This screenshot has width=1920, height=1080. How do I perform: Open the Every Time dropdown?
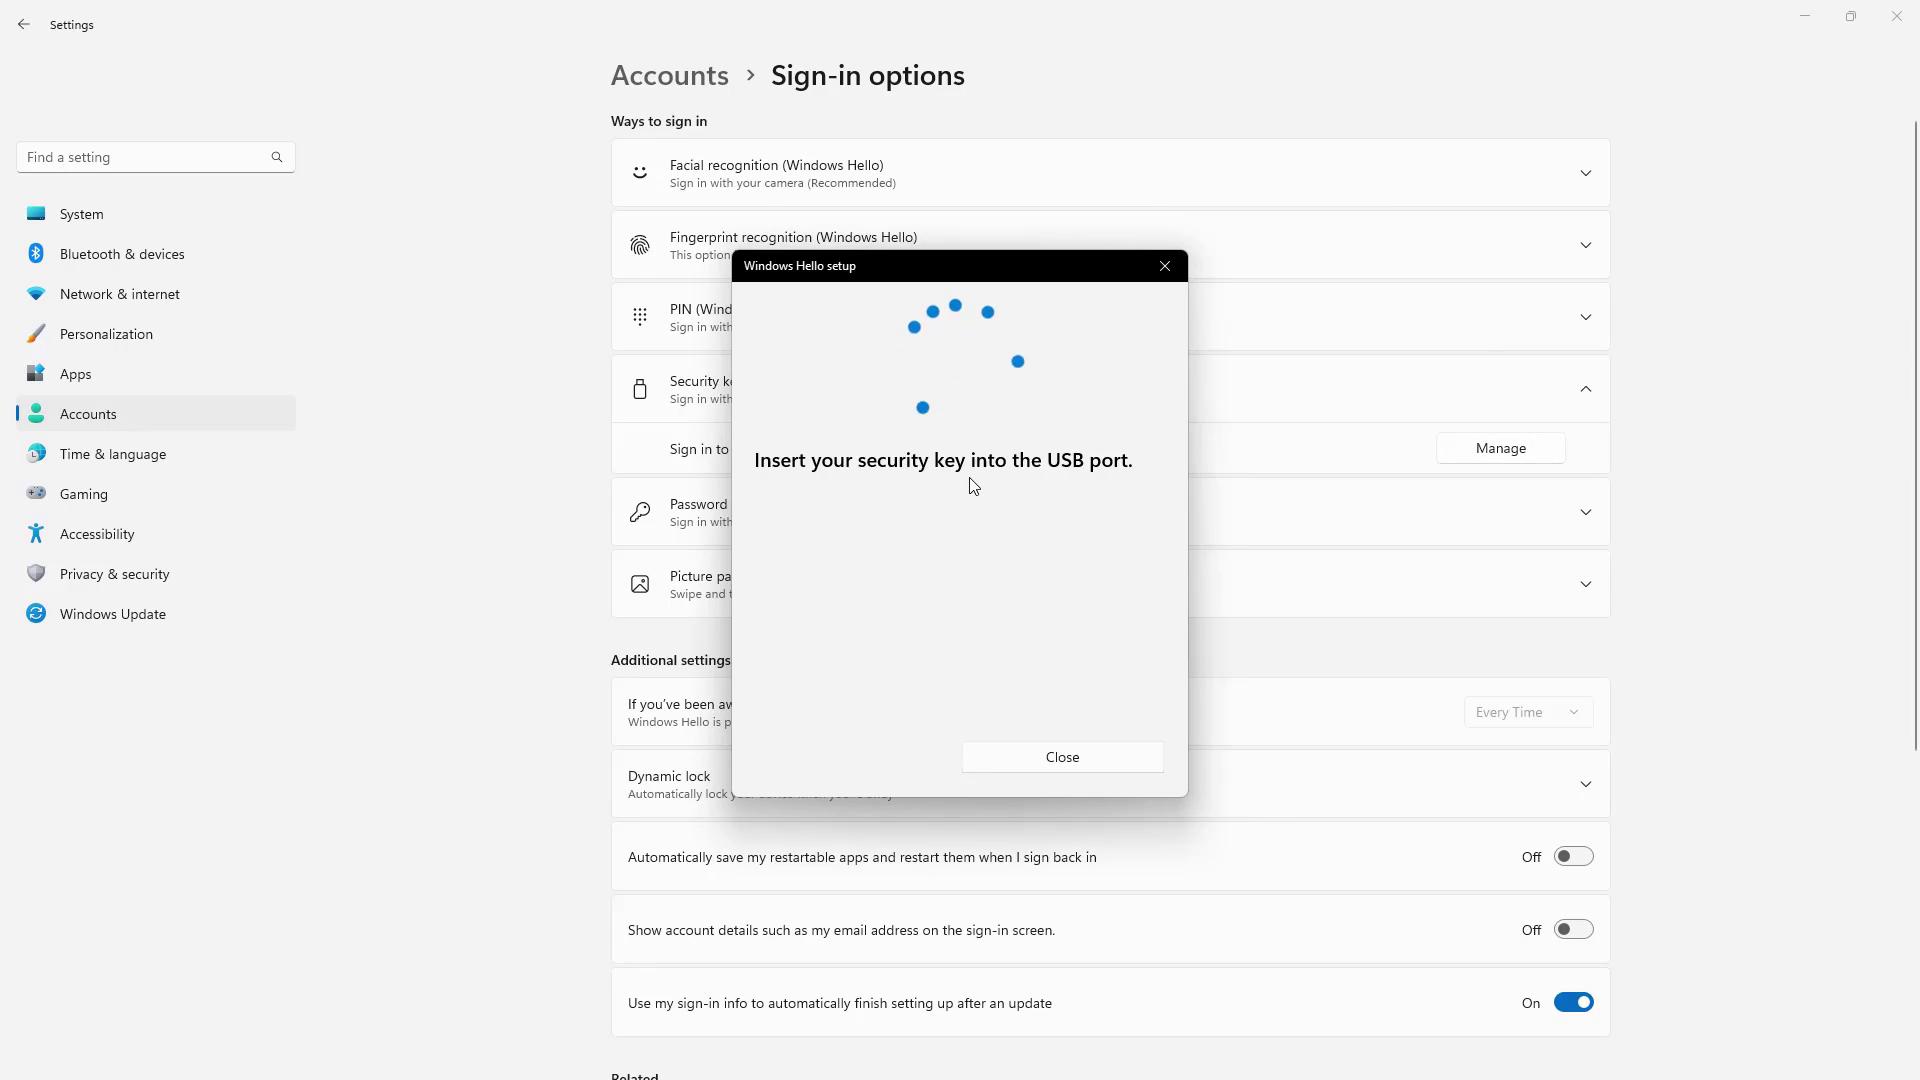[x=1527, y=712]
